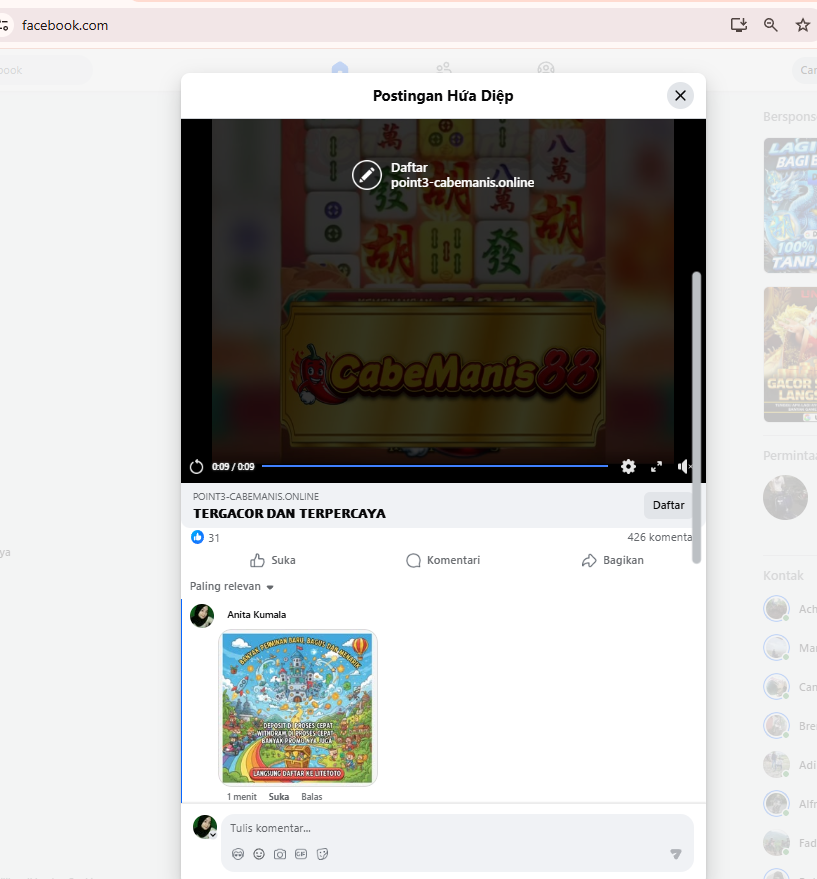Viewport: 817px width, 879px height.
Task: Click the 1 menit comment timestamp
Action: click(242, 797)
